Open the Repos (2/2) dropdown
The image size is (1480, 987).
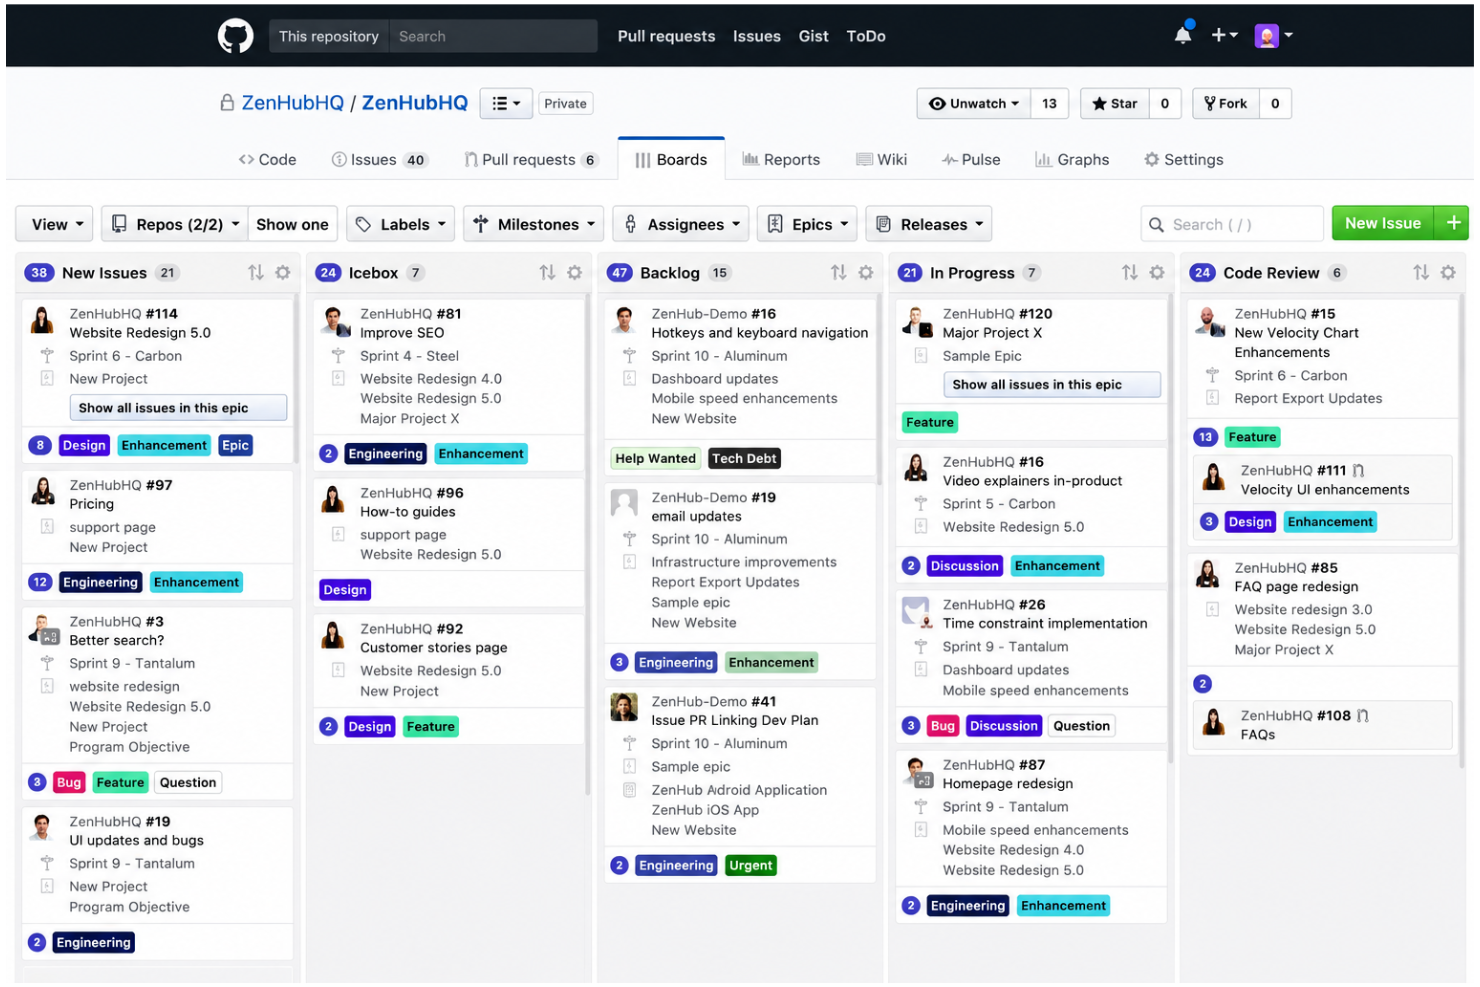pos(175,224)
